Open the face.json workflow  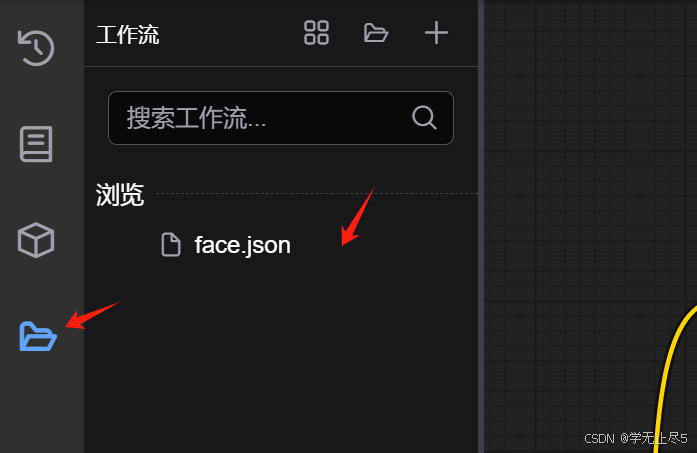click(x=243, y=245)
